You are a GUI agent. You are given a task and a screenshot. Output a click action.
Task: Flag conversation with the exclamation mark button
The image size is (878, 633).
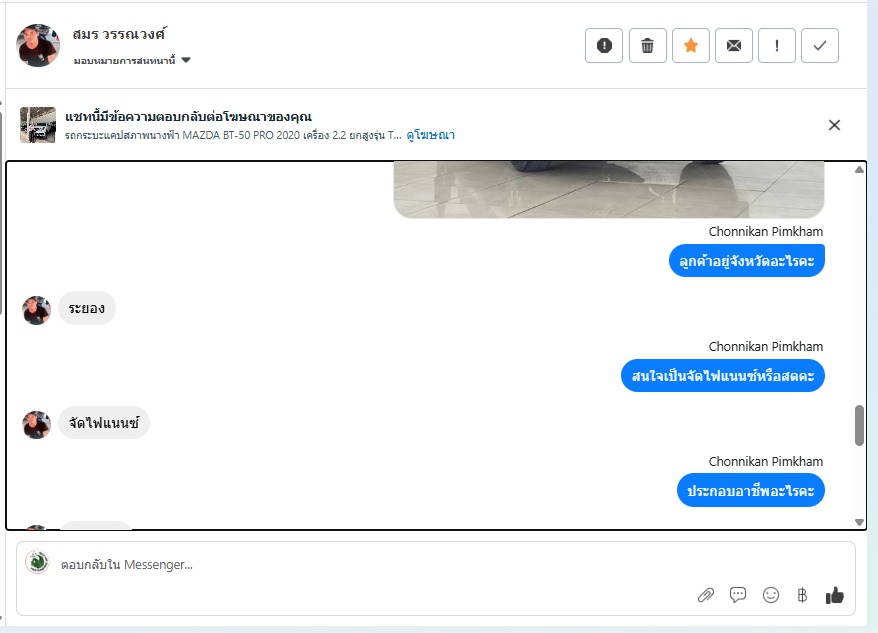[x=777, y=45]
